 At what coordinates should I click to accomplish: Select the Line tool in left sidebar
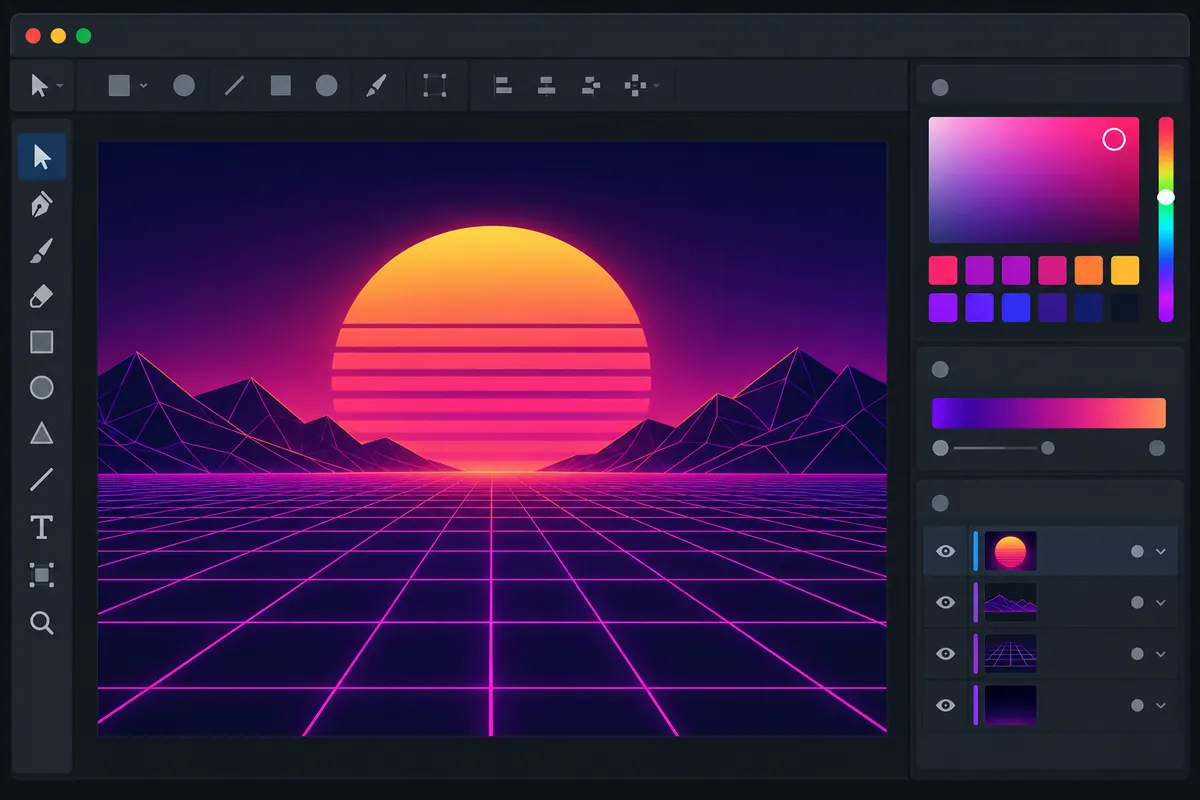(41, 480)
